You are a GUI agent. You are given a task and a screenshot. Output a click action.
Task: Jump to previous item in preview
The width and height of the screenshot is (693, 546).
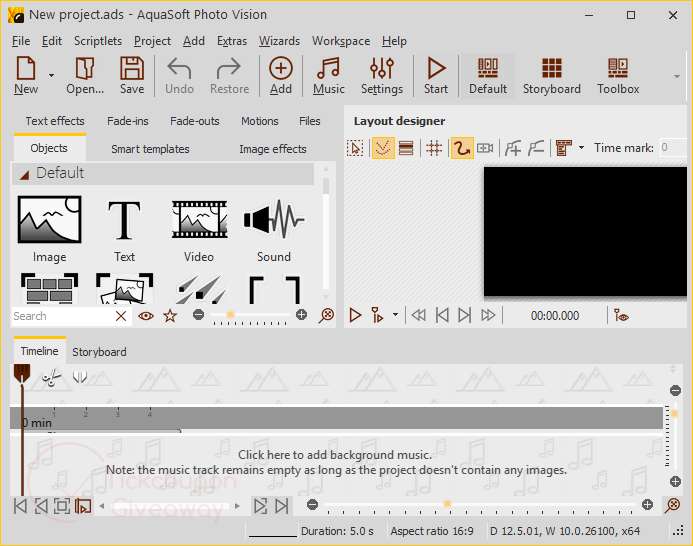tap(442, 315)
